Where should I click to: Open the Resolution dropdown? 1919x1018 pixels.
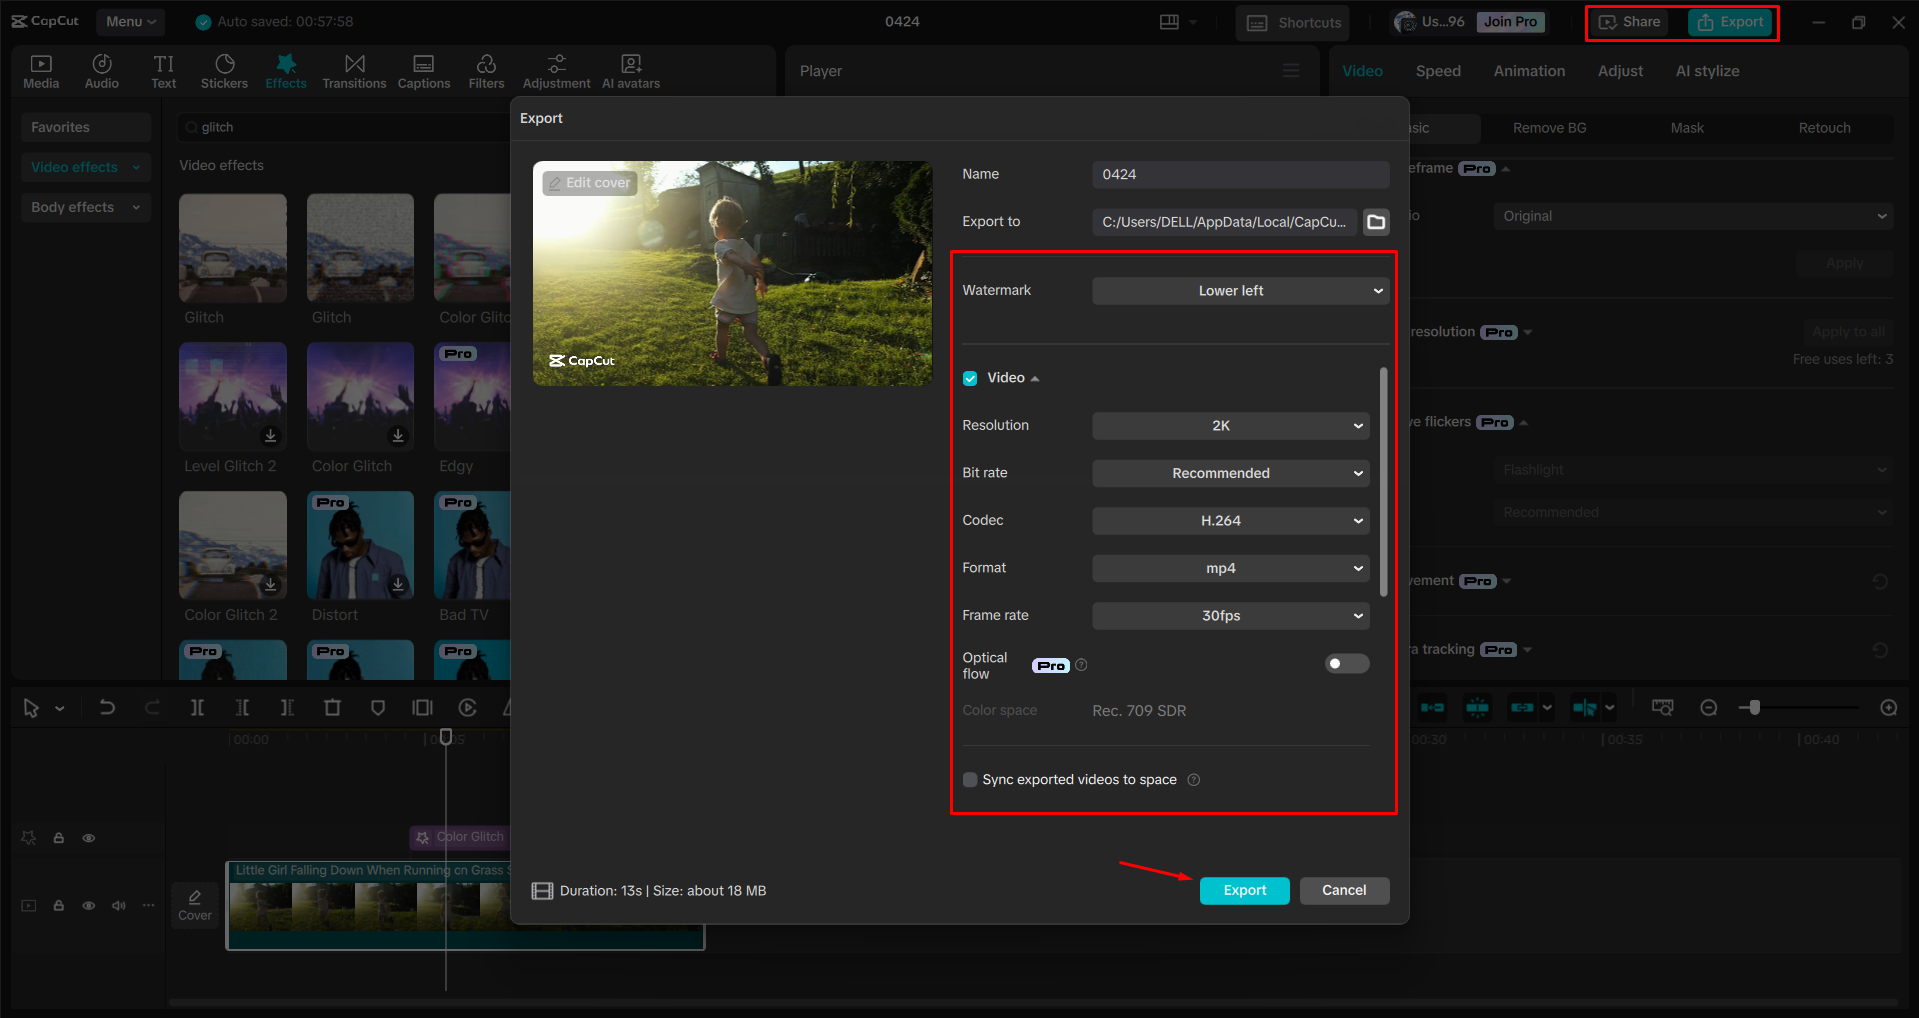[x=1231, y=426]
